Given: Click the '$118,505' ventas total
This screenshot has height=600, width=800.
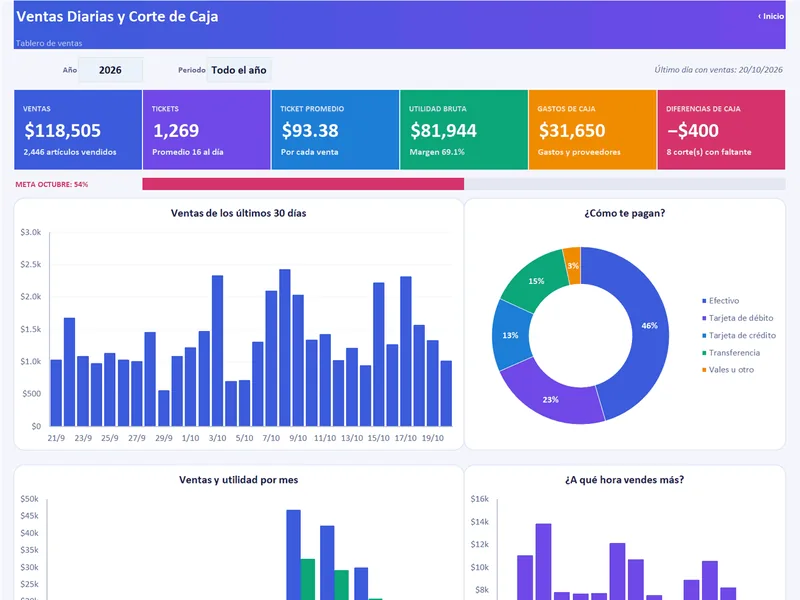Looking at the screenshot, I should [x=63, y=131].
